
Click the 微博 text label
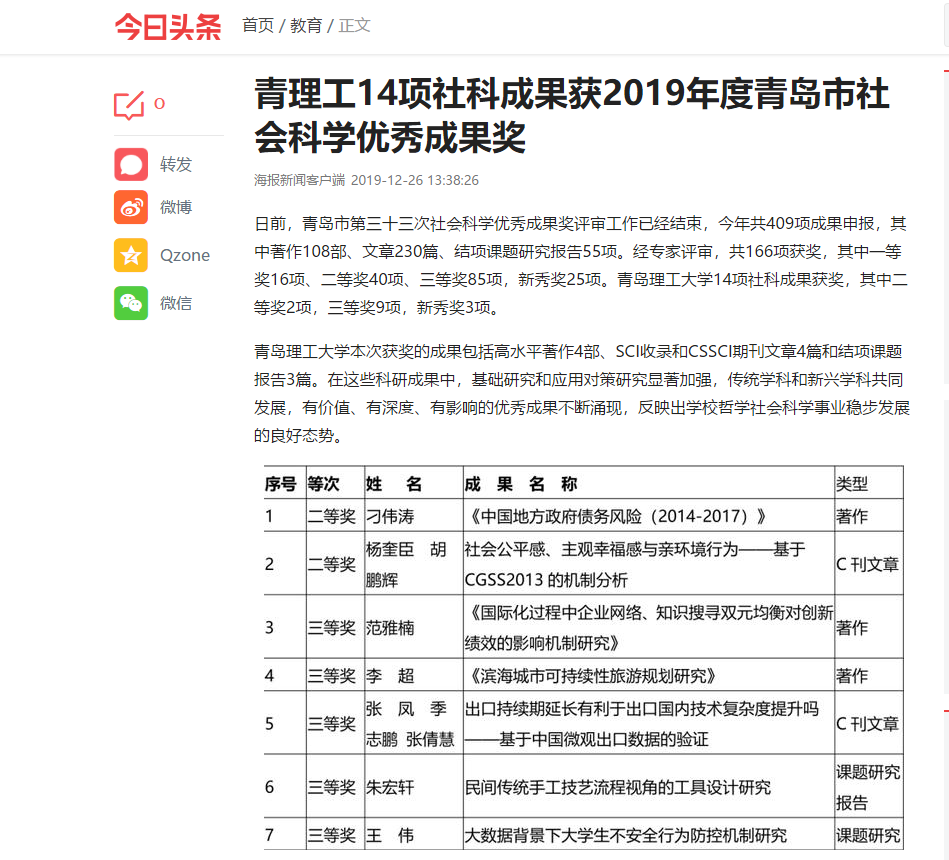tap(176, 207)
